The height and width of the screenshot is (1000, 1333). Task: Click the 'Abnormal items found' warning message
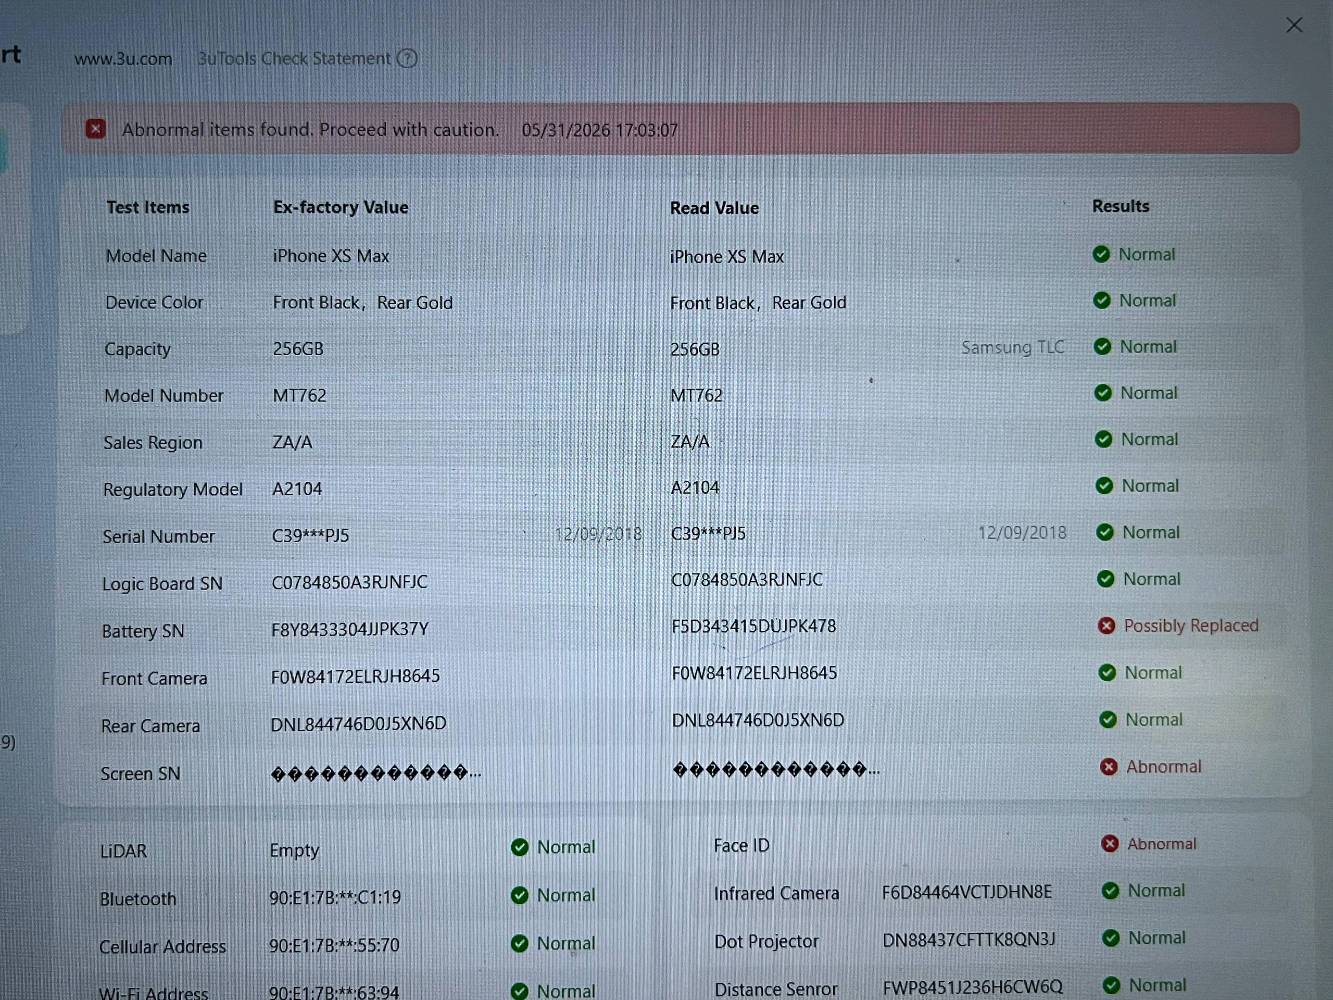(x=310, y=129)
